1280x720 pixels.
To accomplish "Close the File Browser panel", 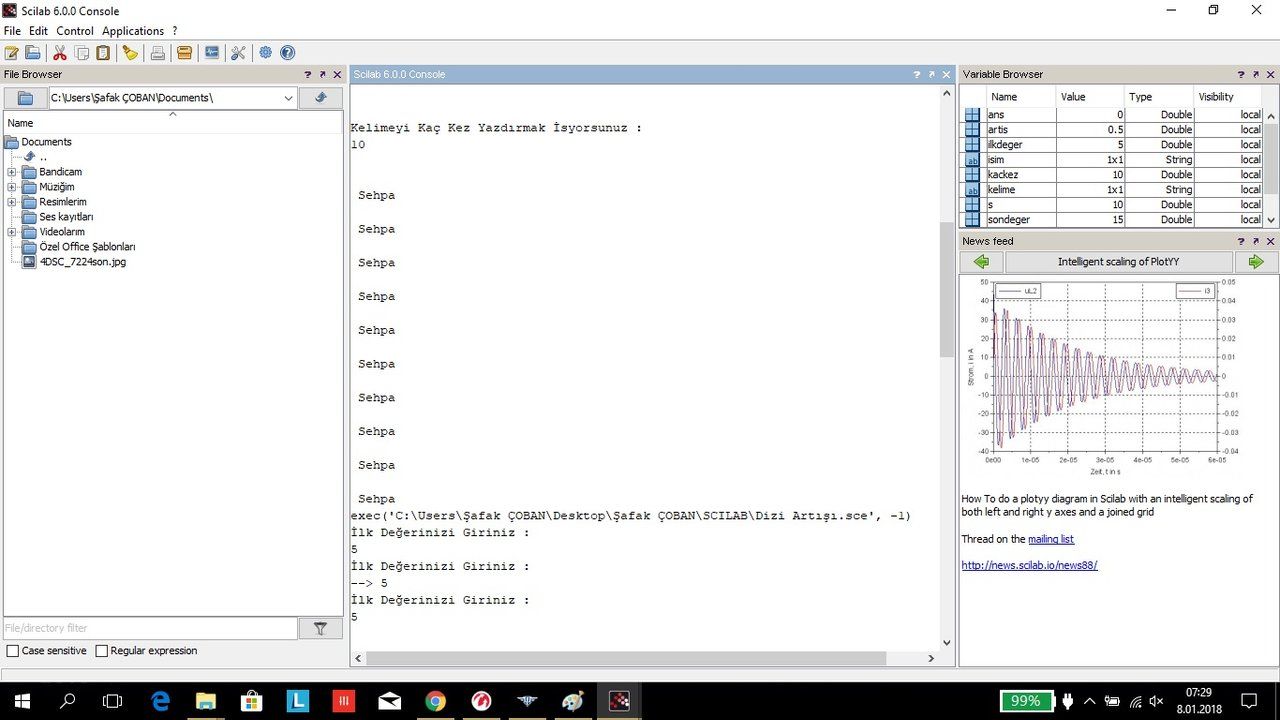I will [337, 75].
